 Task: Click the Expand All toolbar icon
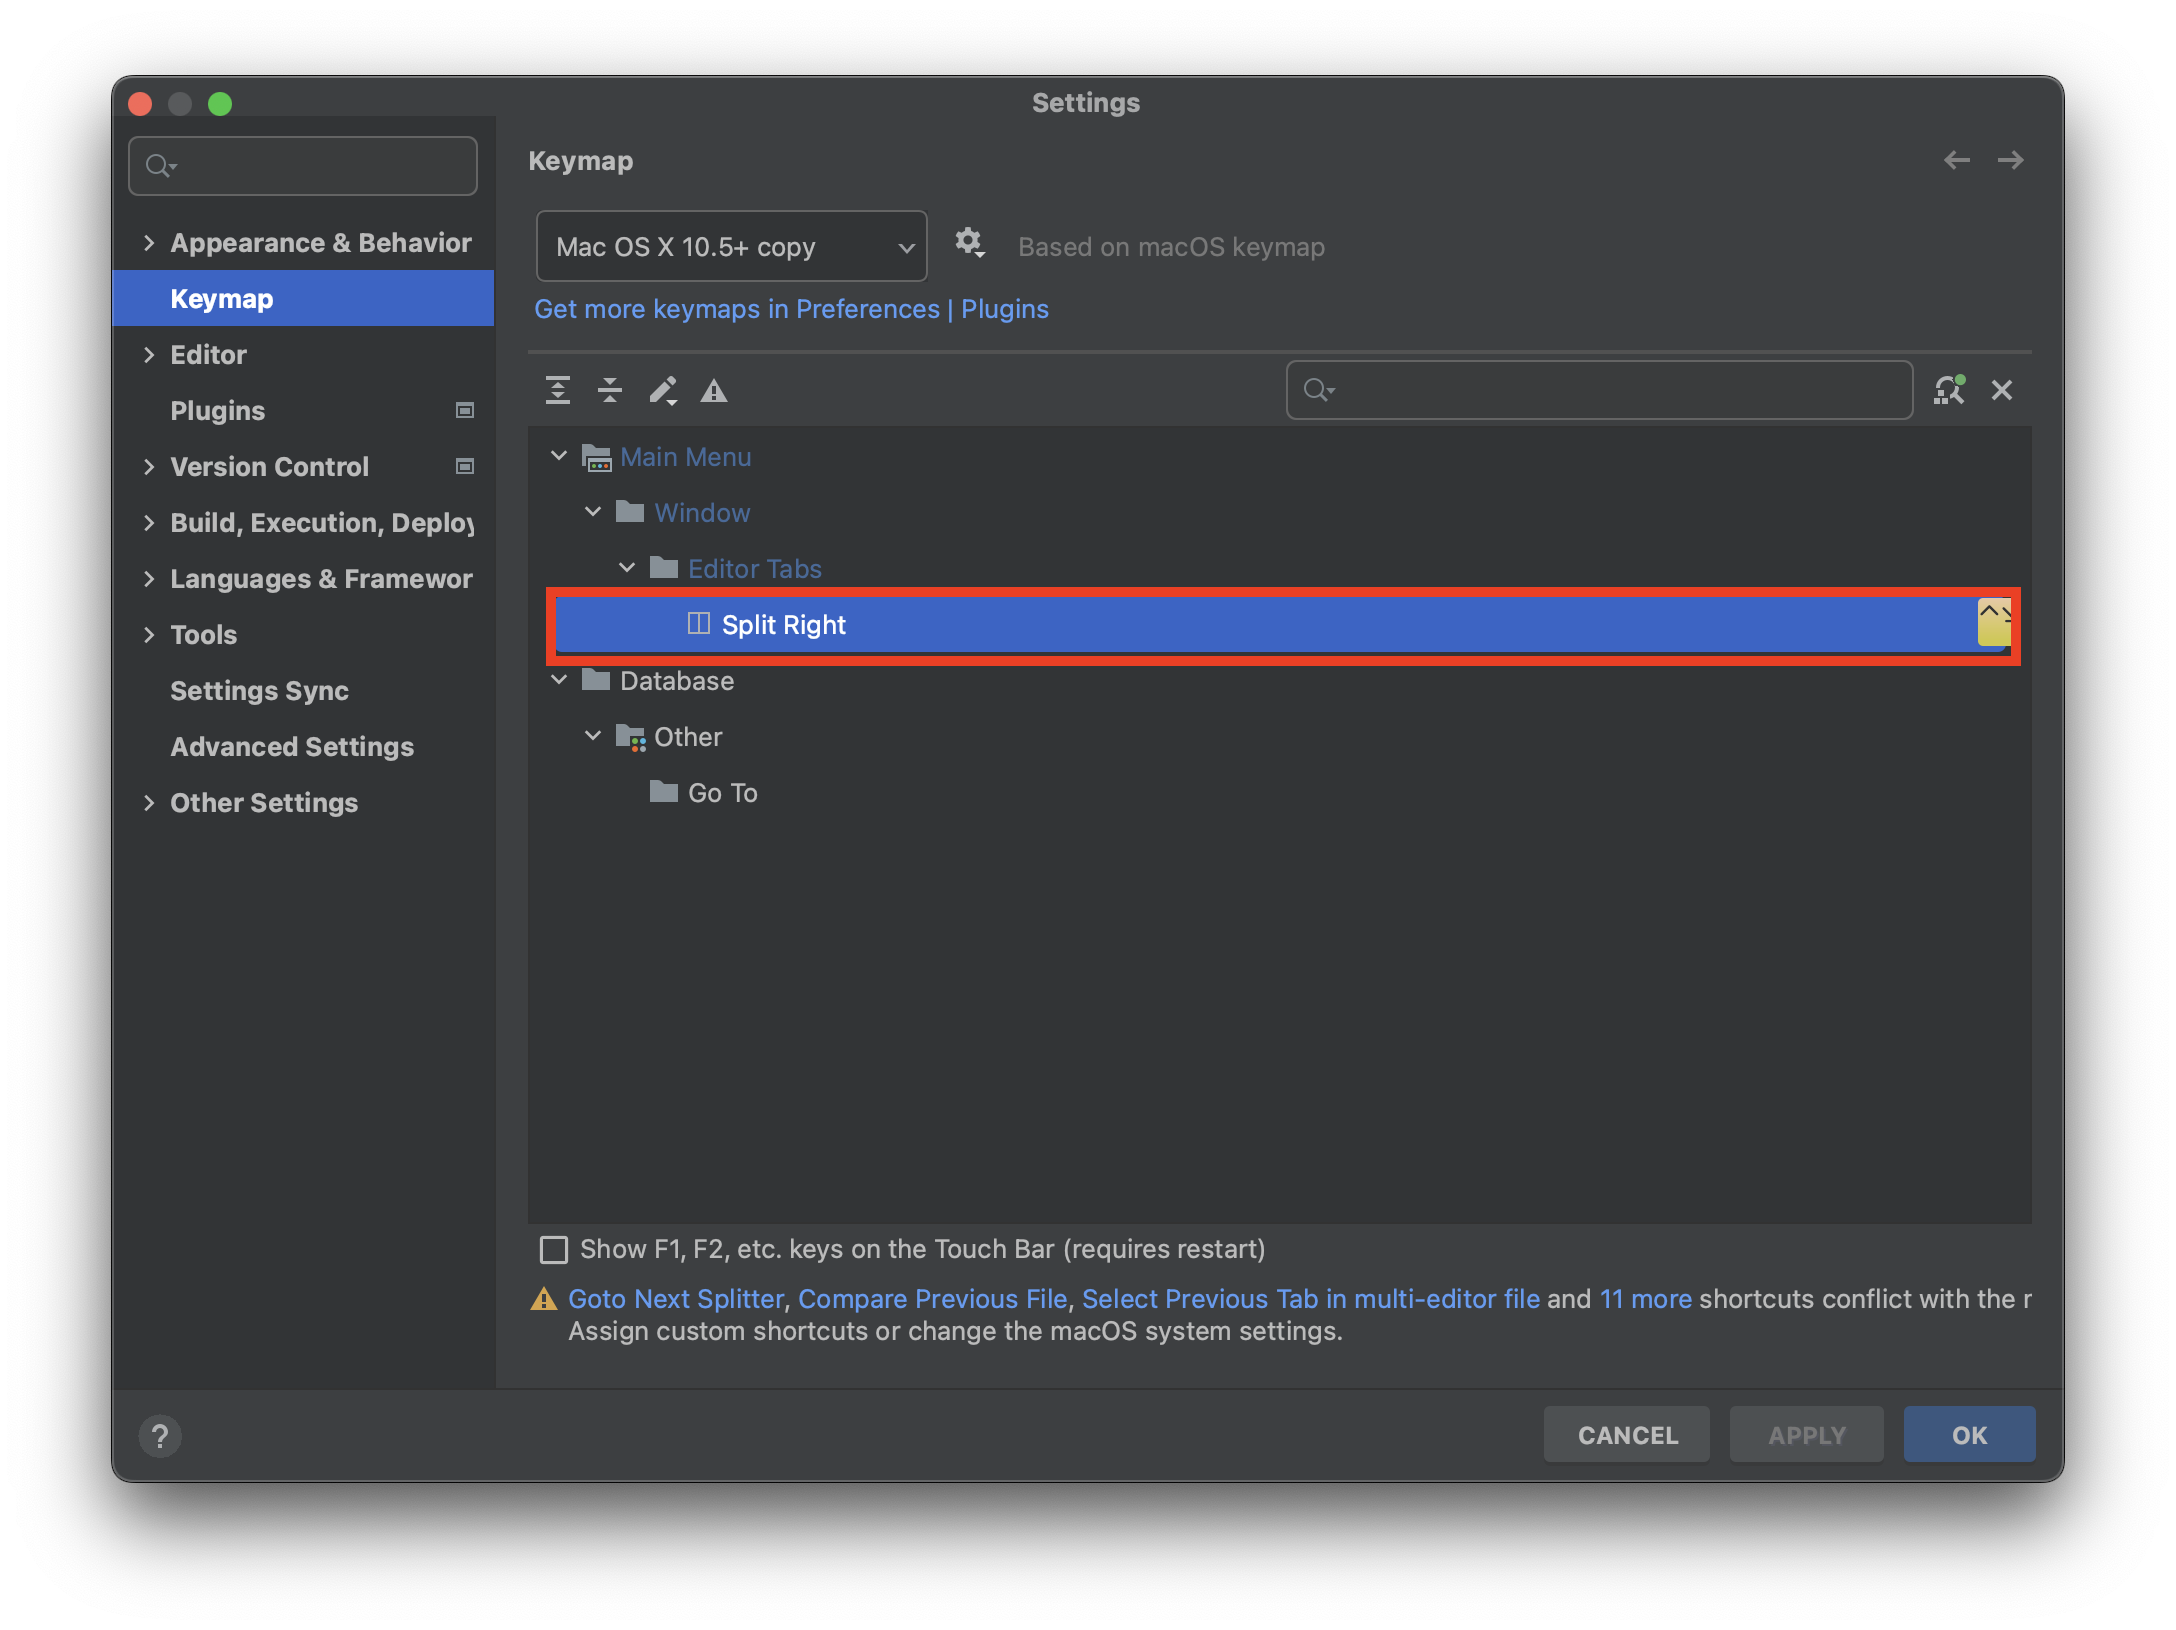pos(558,390)
